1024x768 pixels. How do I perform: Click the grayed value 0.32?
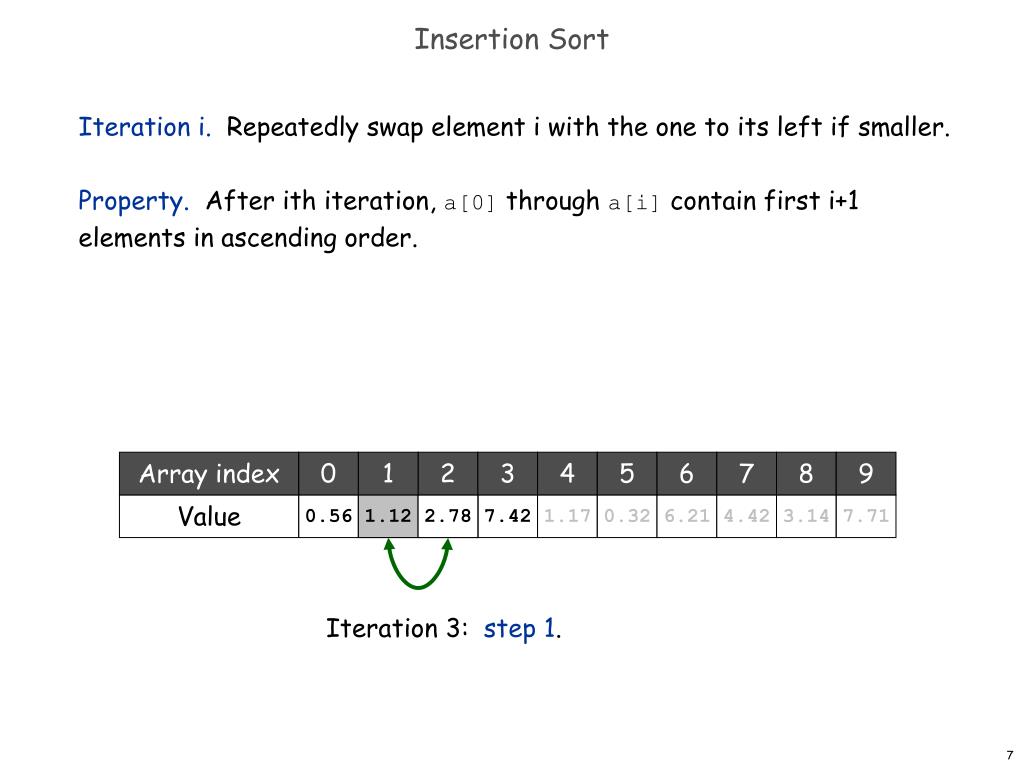627,516
